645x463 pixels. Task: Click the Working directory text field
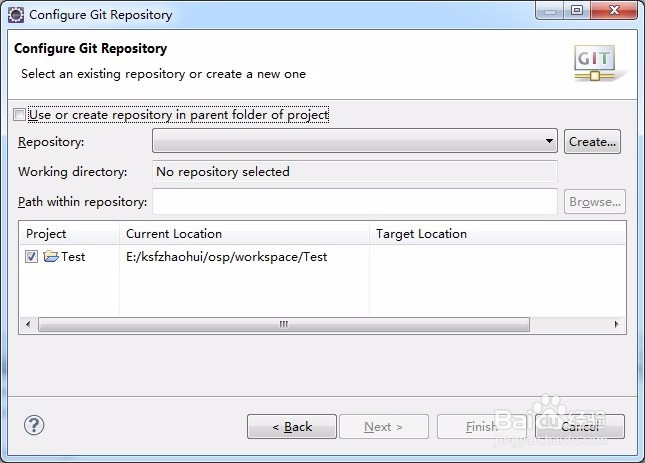tap(355, 171)
